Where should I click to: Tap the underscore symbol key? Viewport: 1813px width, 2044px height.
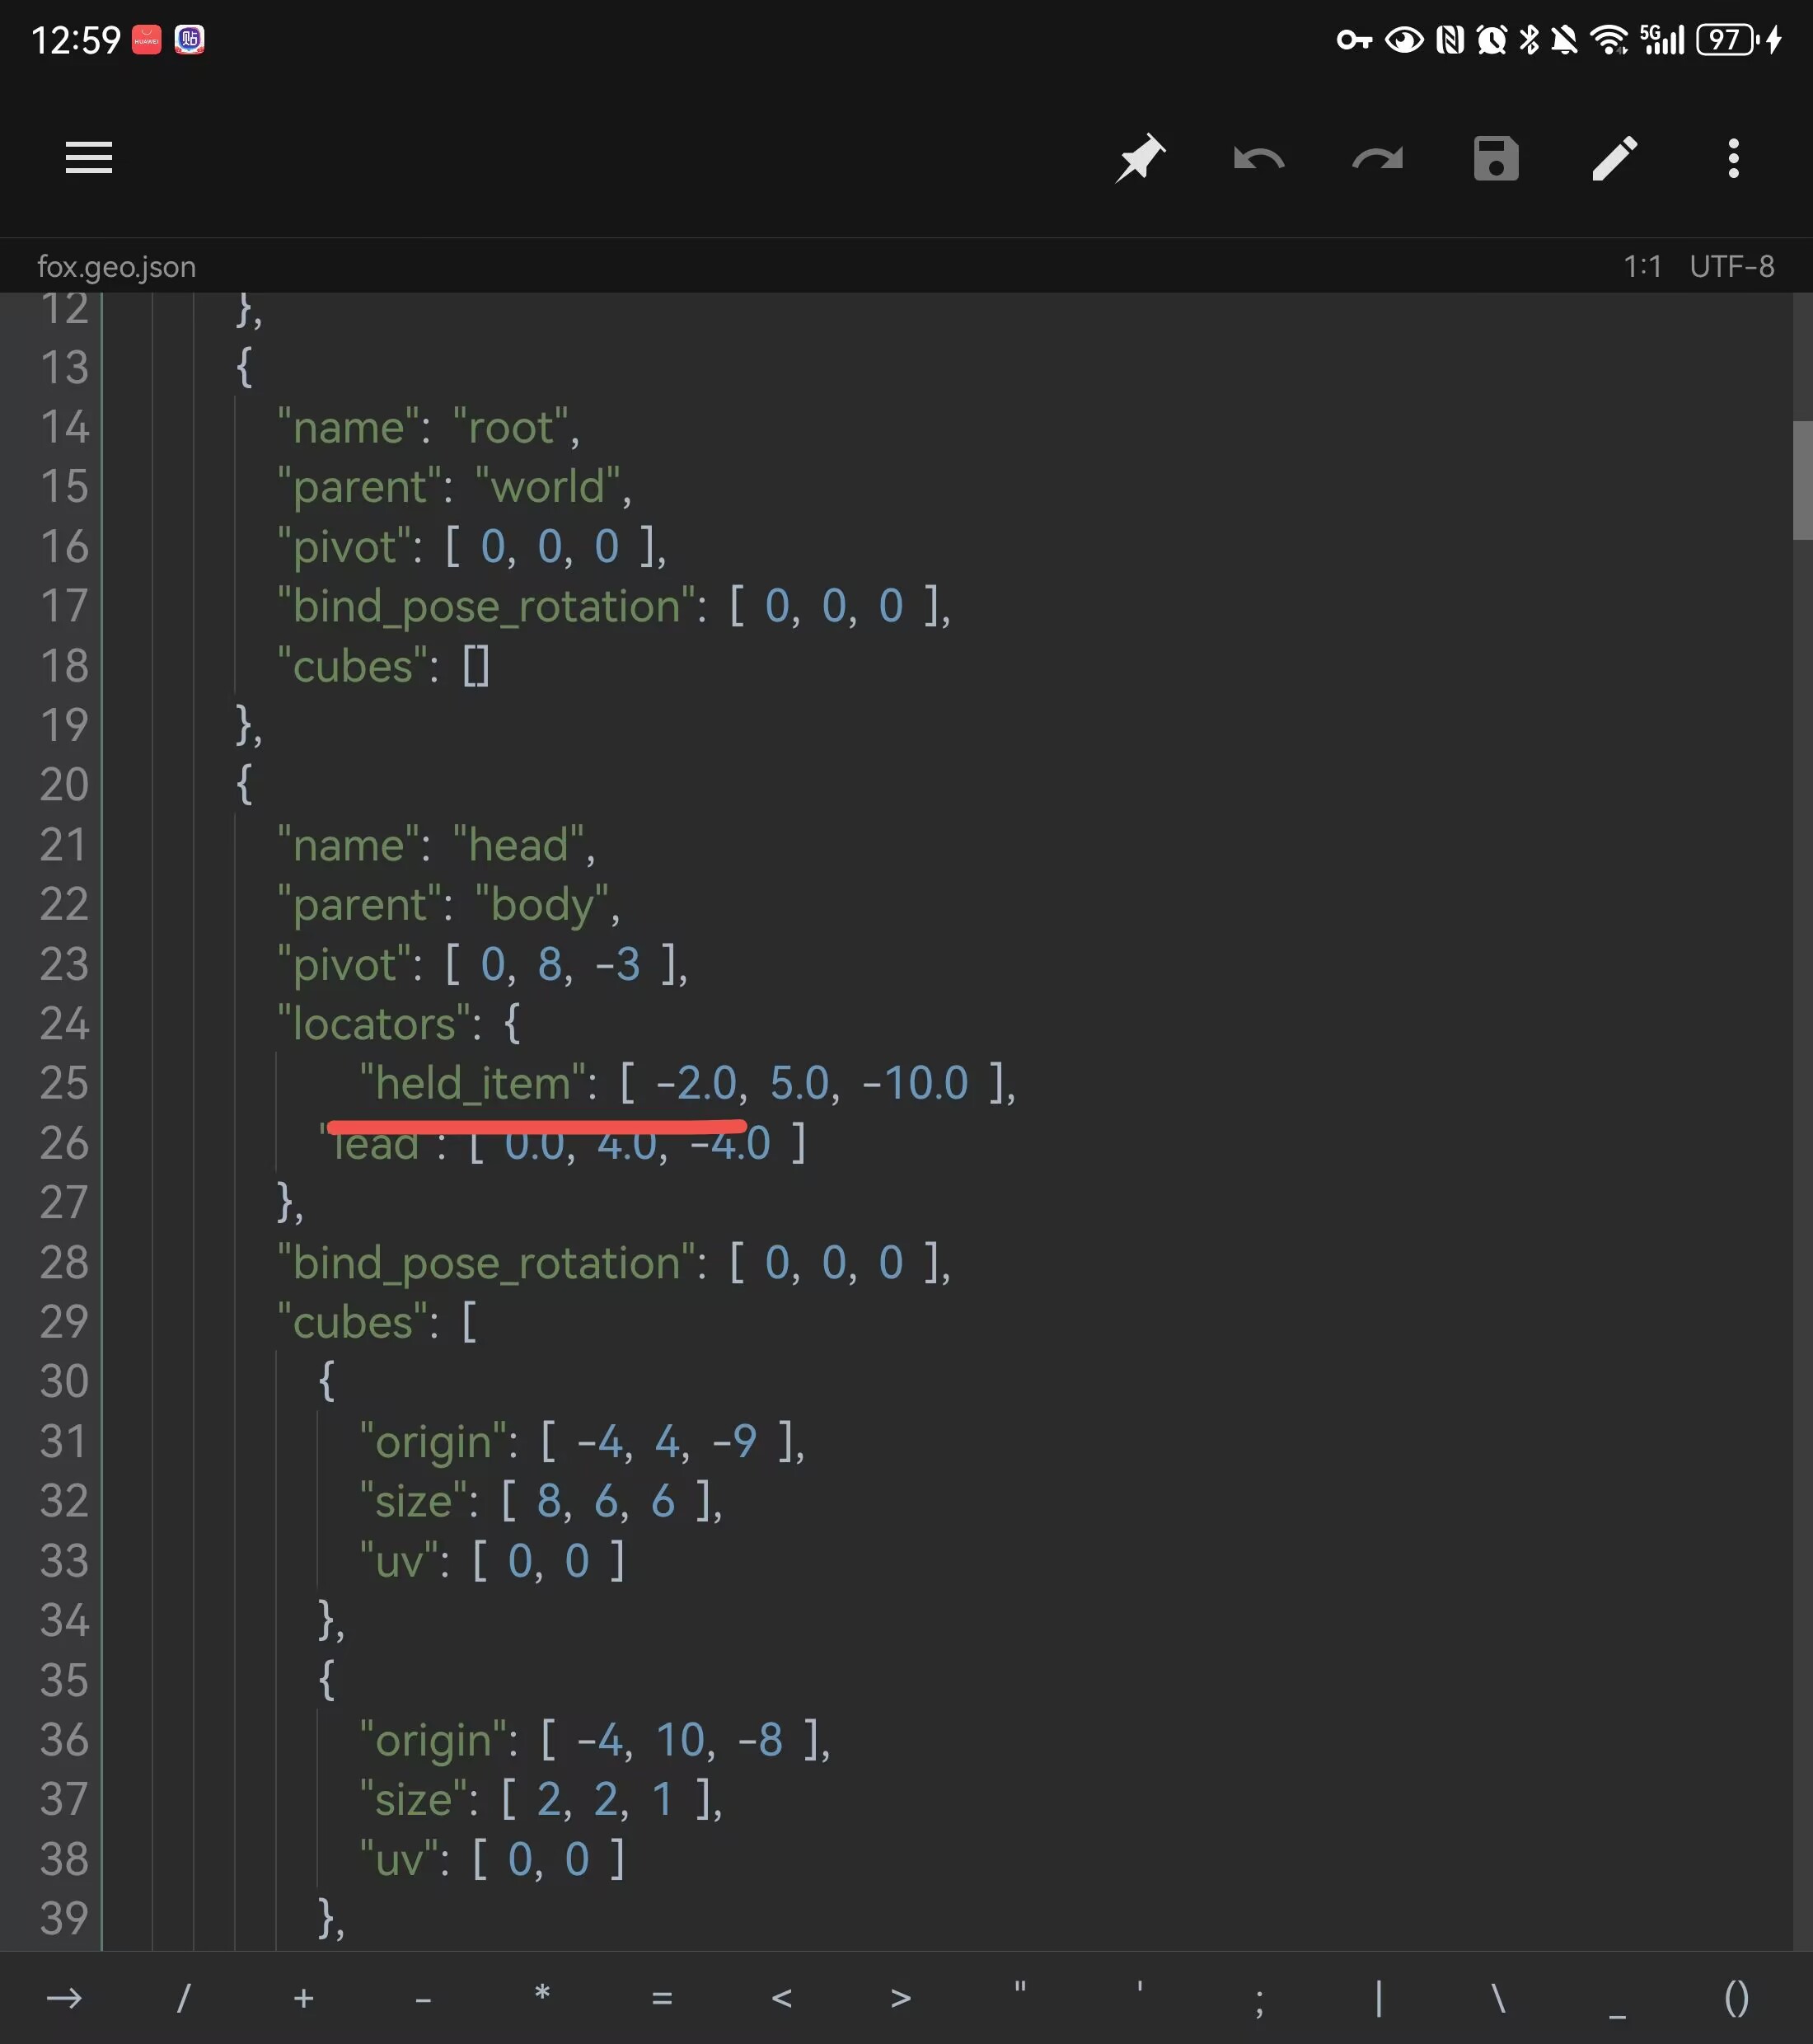point(1617,1998)
